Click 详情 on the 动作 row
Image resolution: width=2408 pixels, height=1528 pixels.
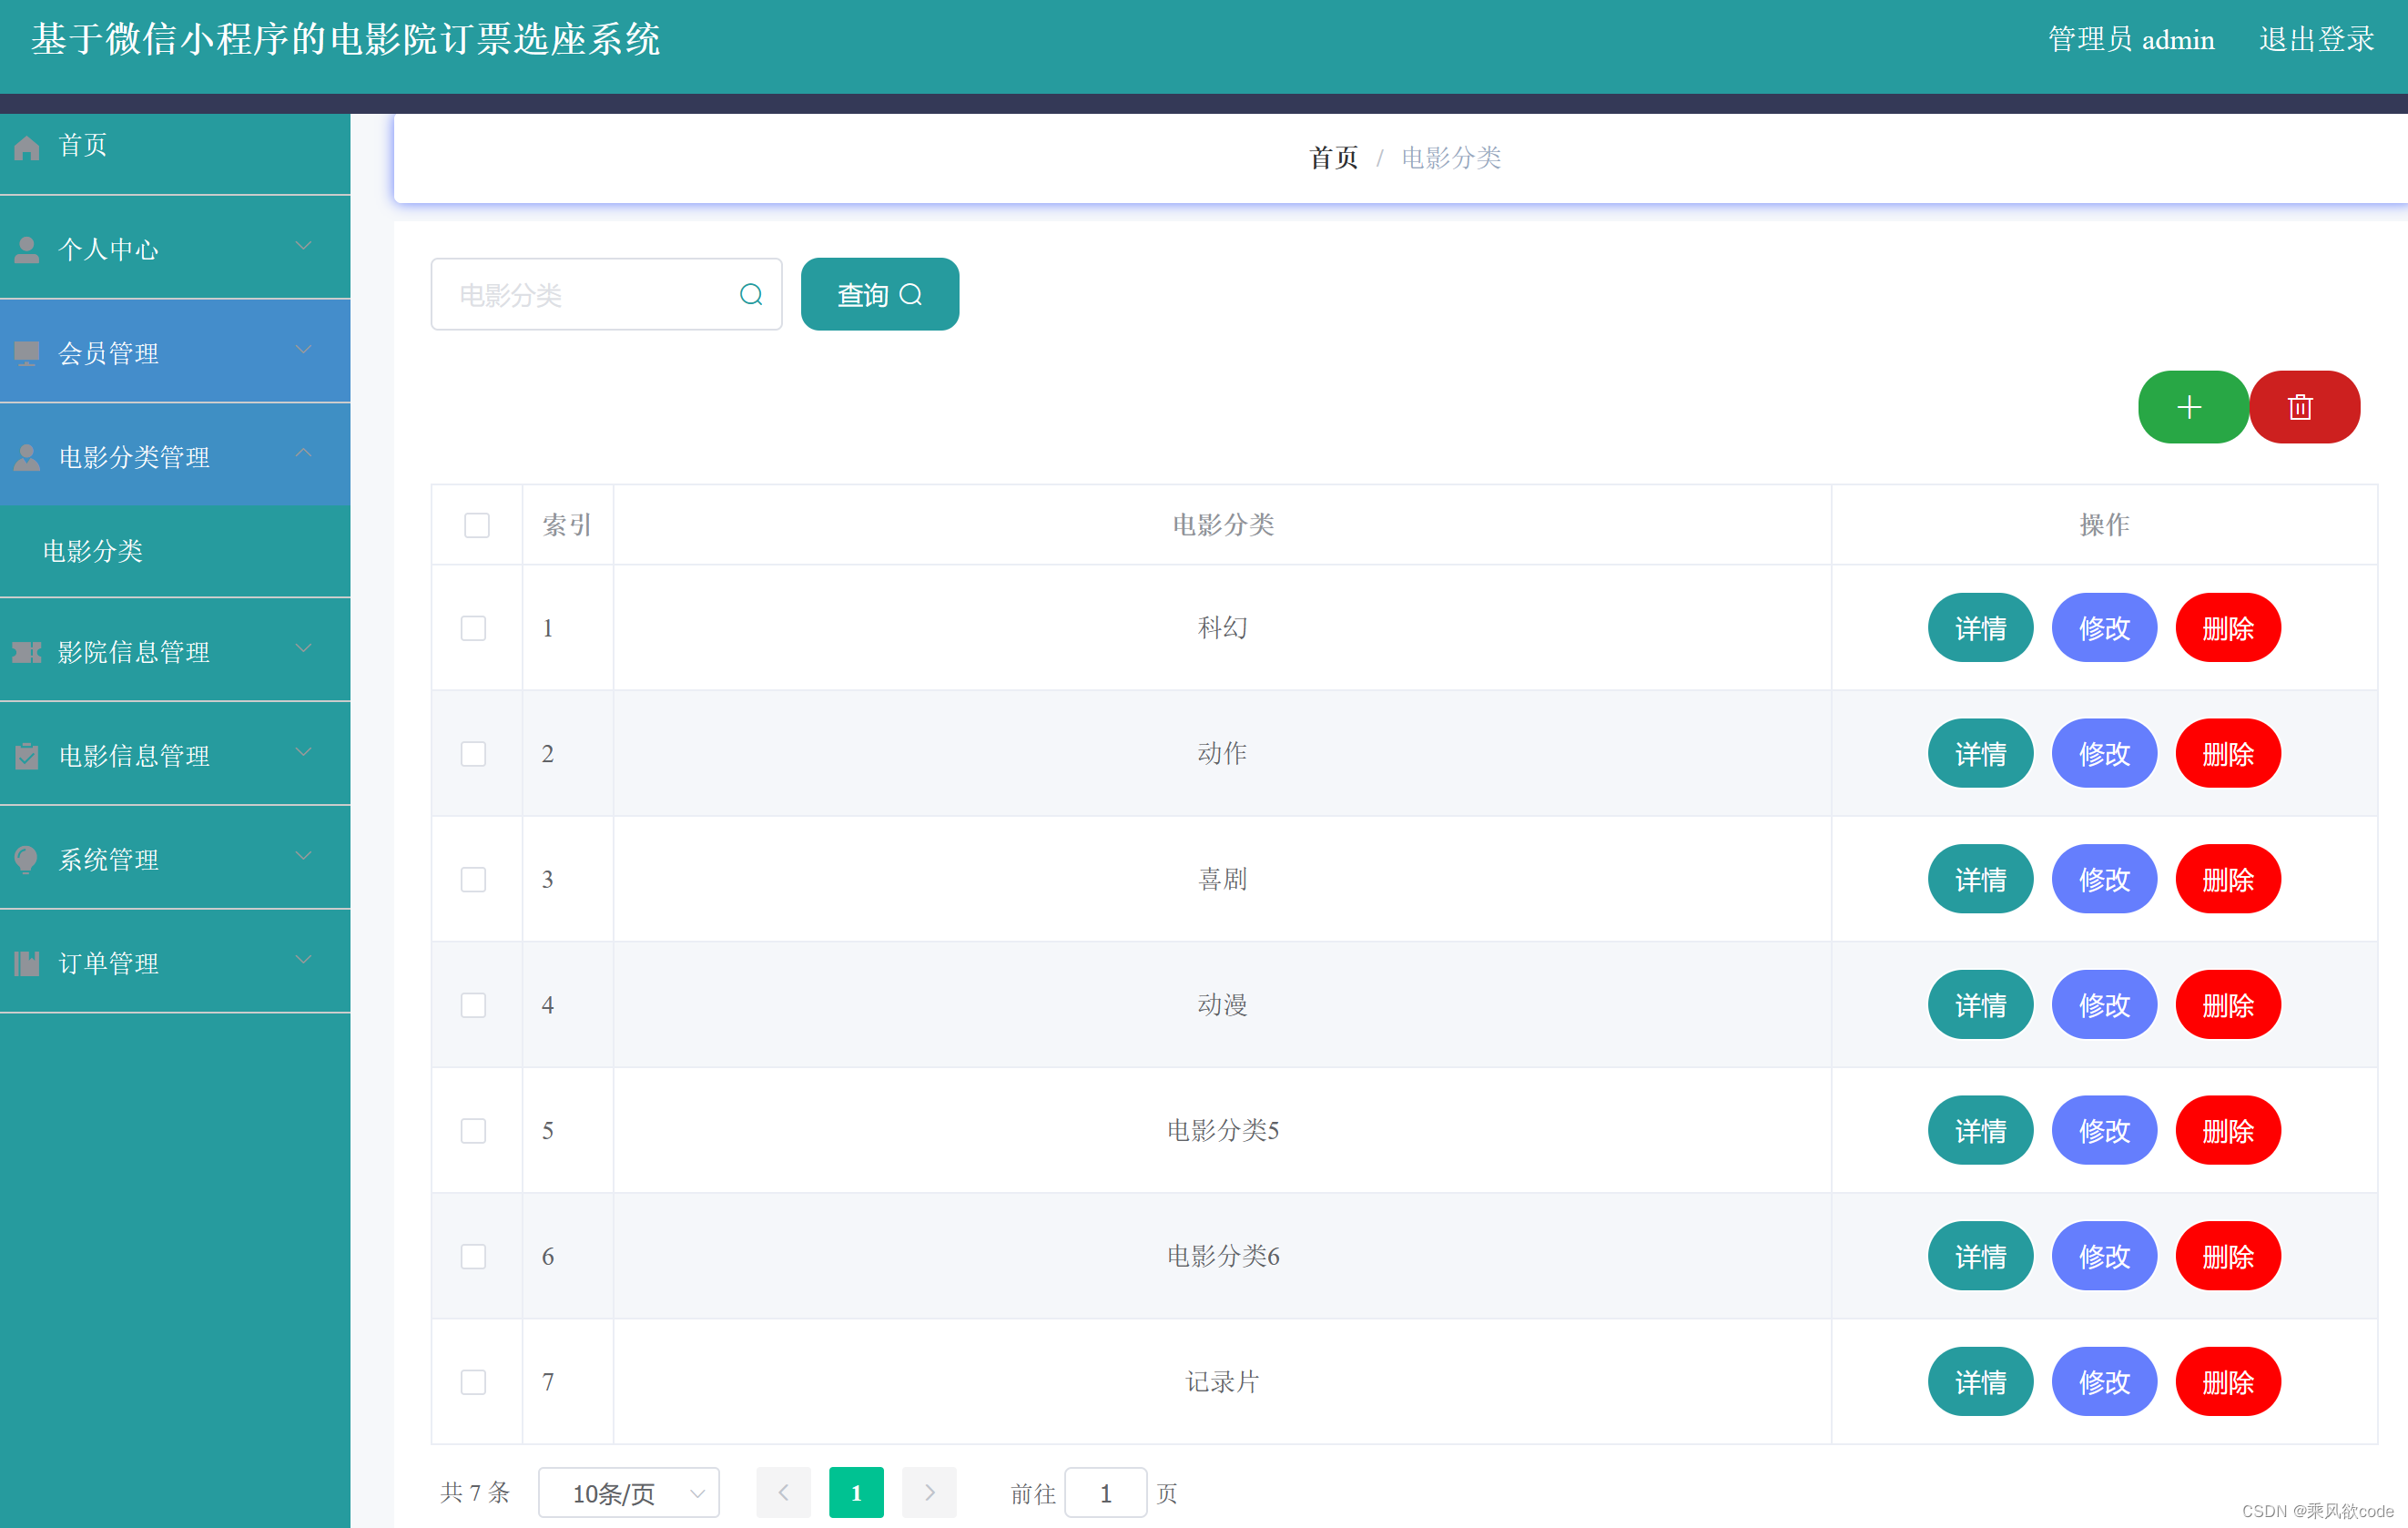pyautogui.click(x=1980, y=753)
